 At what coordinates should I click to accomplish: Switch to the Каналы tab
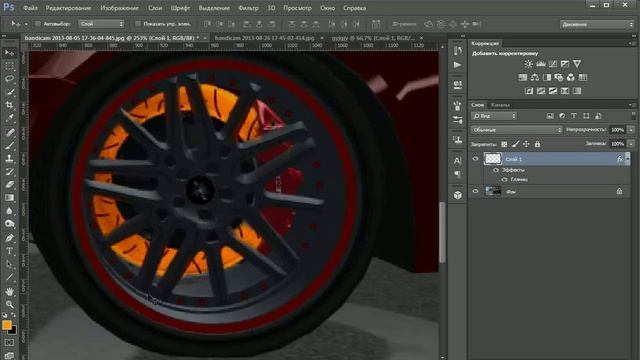500,105
